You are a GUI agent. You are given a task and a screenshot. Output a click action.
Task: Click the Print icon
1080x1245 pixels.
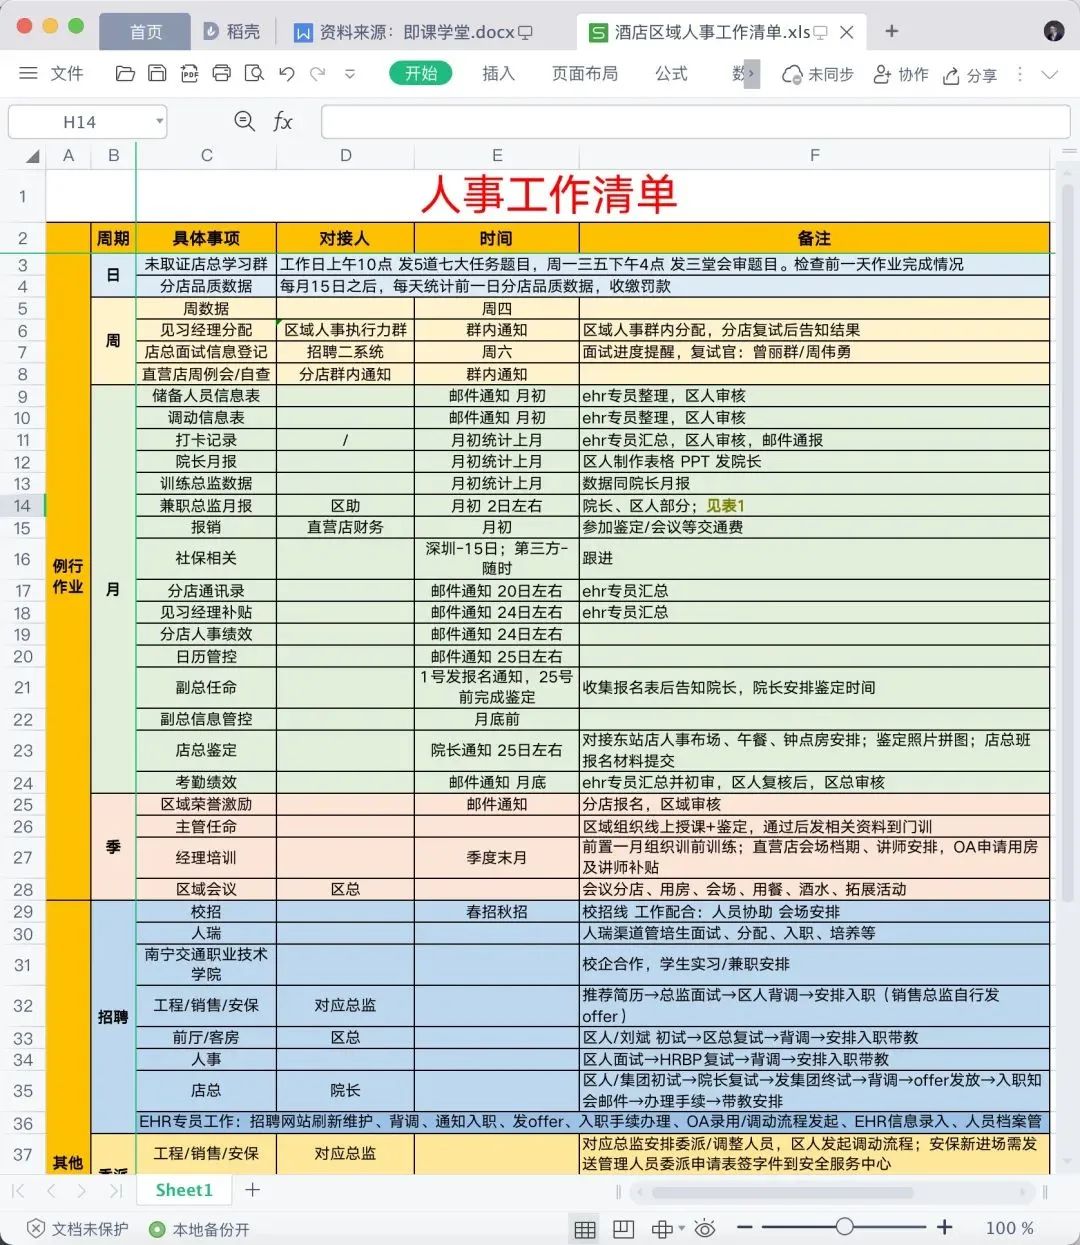point(222,73)
